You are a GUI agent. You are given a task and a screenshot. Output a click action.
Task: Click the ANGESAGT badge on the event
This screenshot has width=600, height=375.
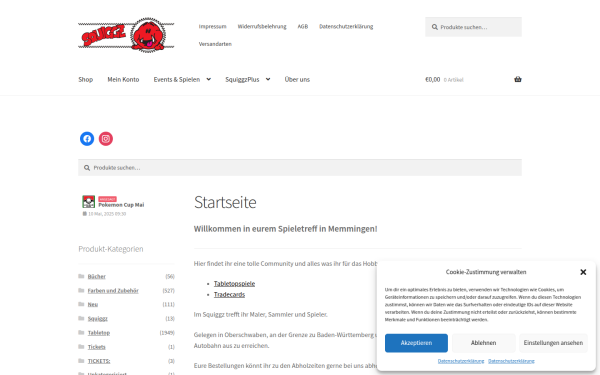point(107,199)
